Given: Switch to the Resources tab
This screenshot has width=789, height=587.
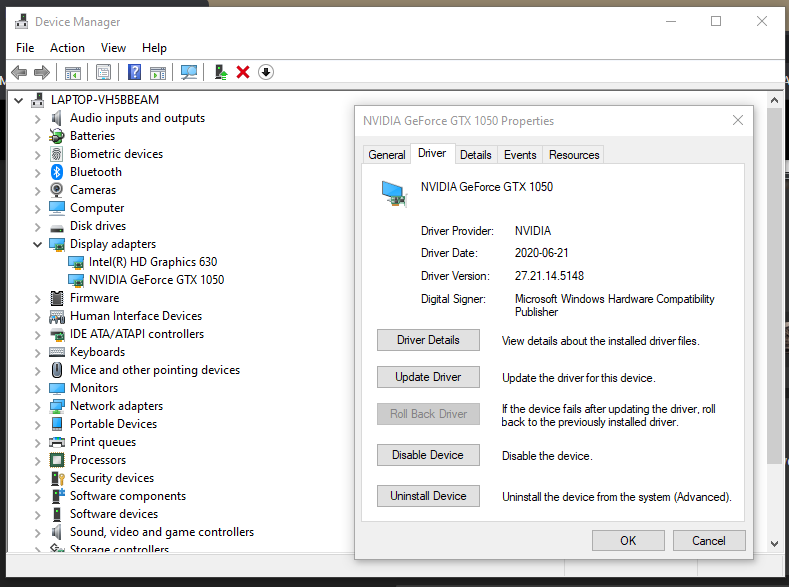Looking at the screenshot, I should (574, 154).
